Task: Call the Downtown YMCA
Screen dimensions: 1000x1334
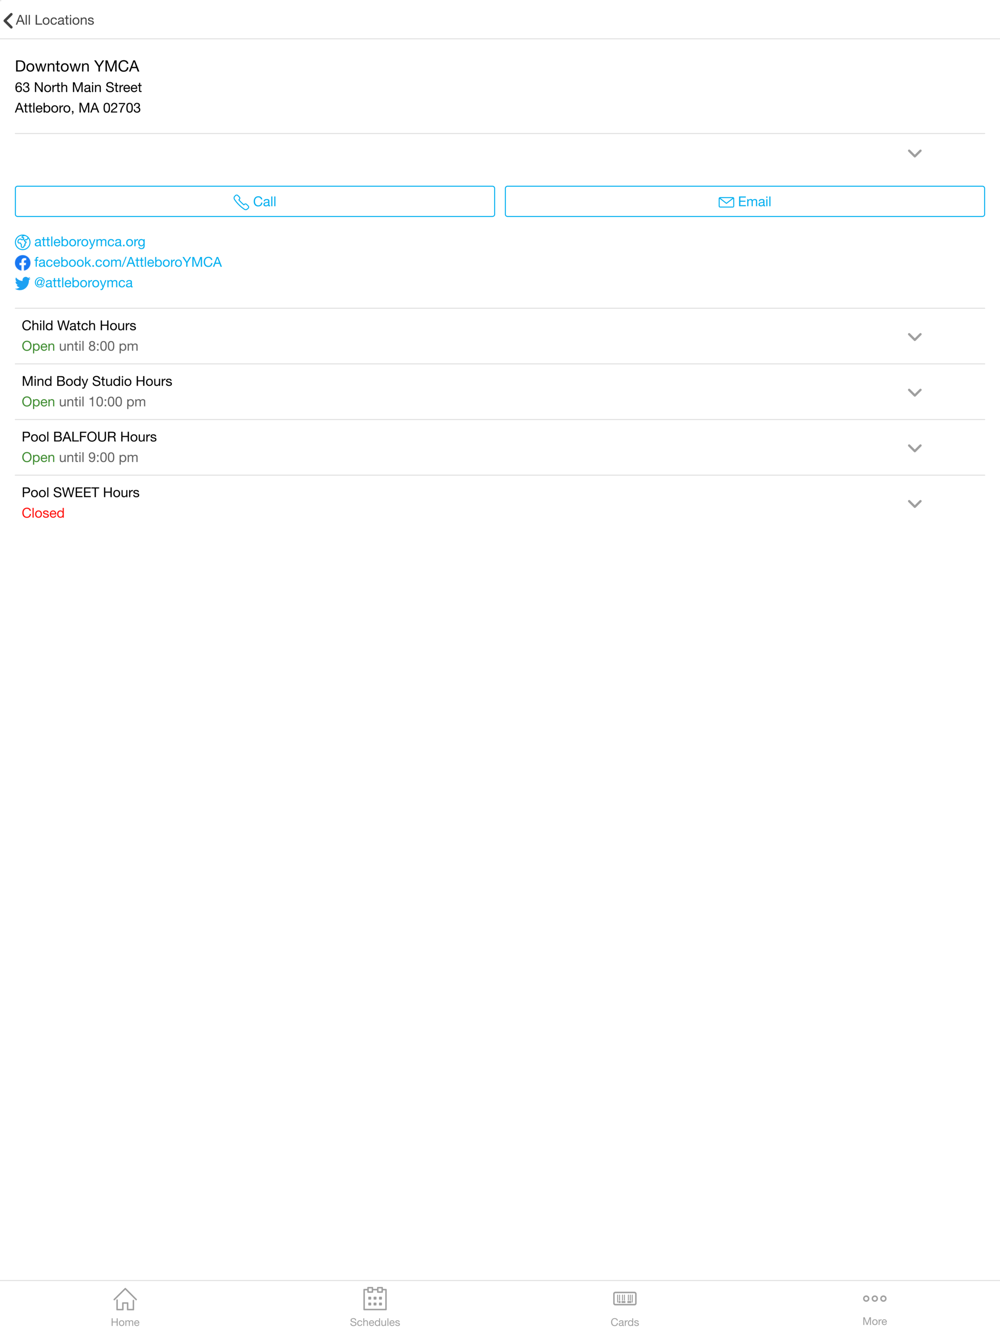Action: pos(255,201)
